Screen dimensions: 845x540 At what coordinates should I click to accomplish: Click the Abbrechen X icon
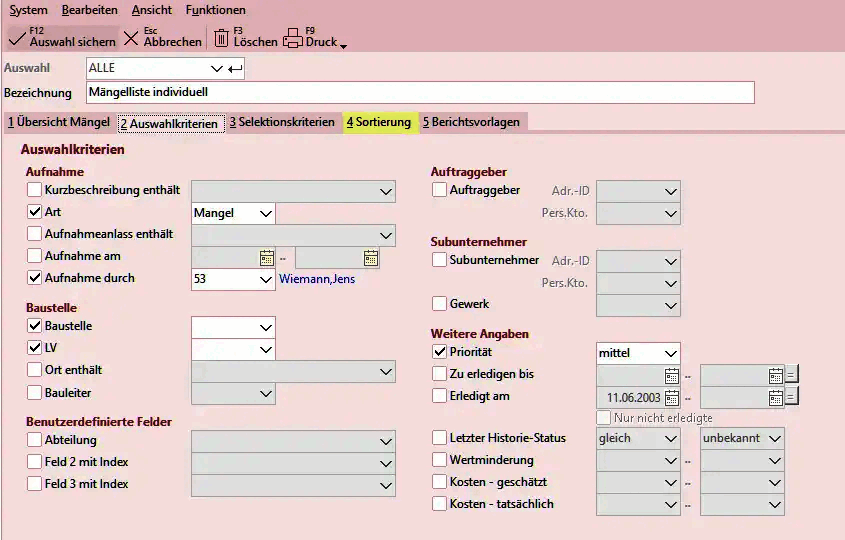click(x=131, y=38)
